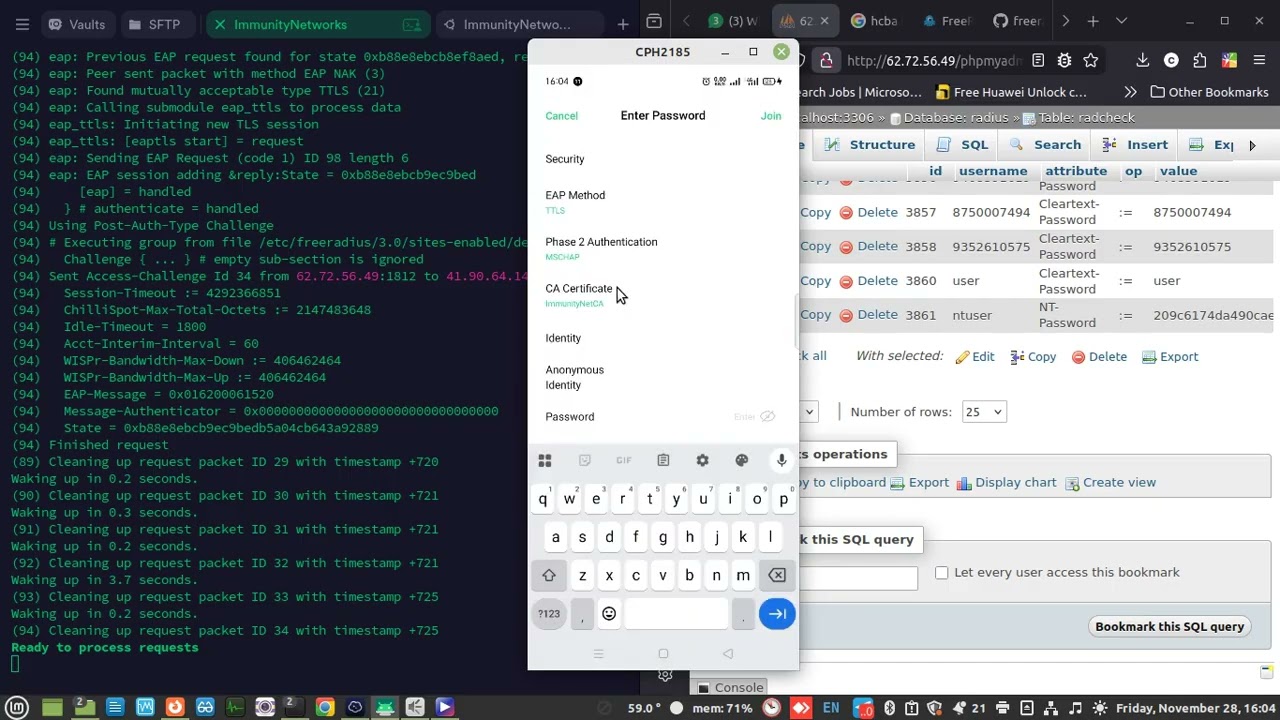Switch to phpMyAdmin Search tab
Viewport: 1280px width, 720px height.
[1046, 145]
